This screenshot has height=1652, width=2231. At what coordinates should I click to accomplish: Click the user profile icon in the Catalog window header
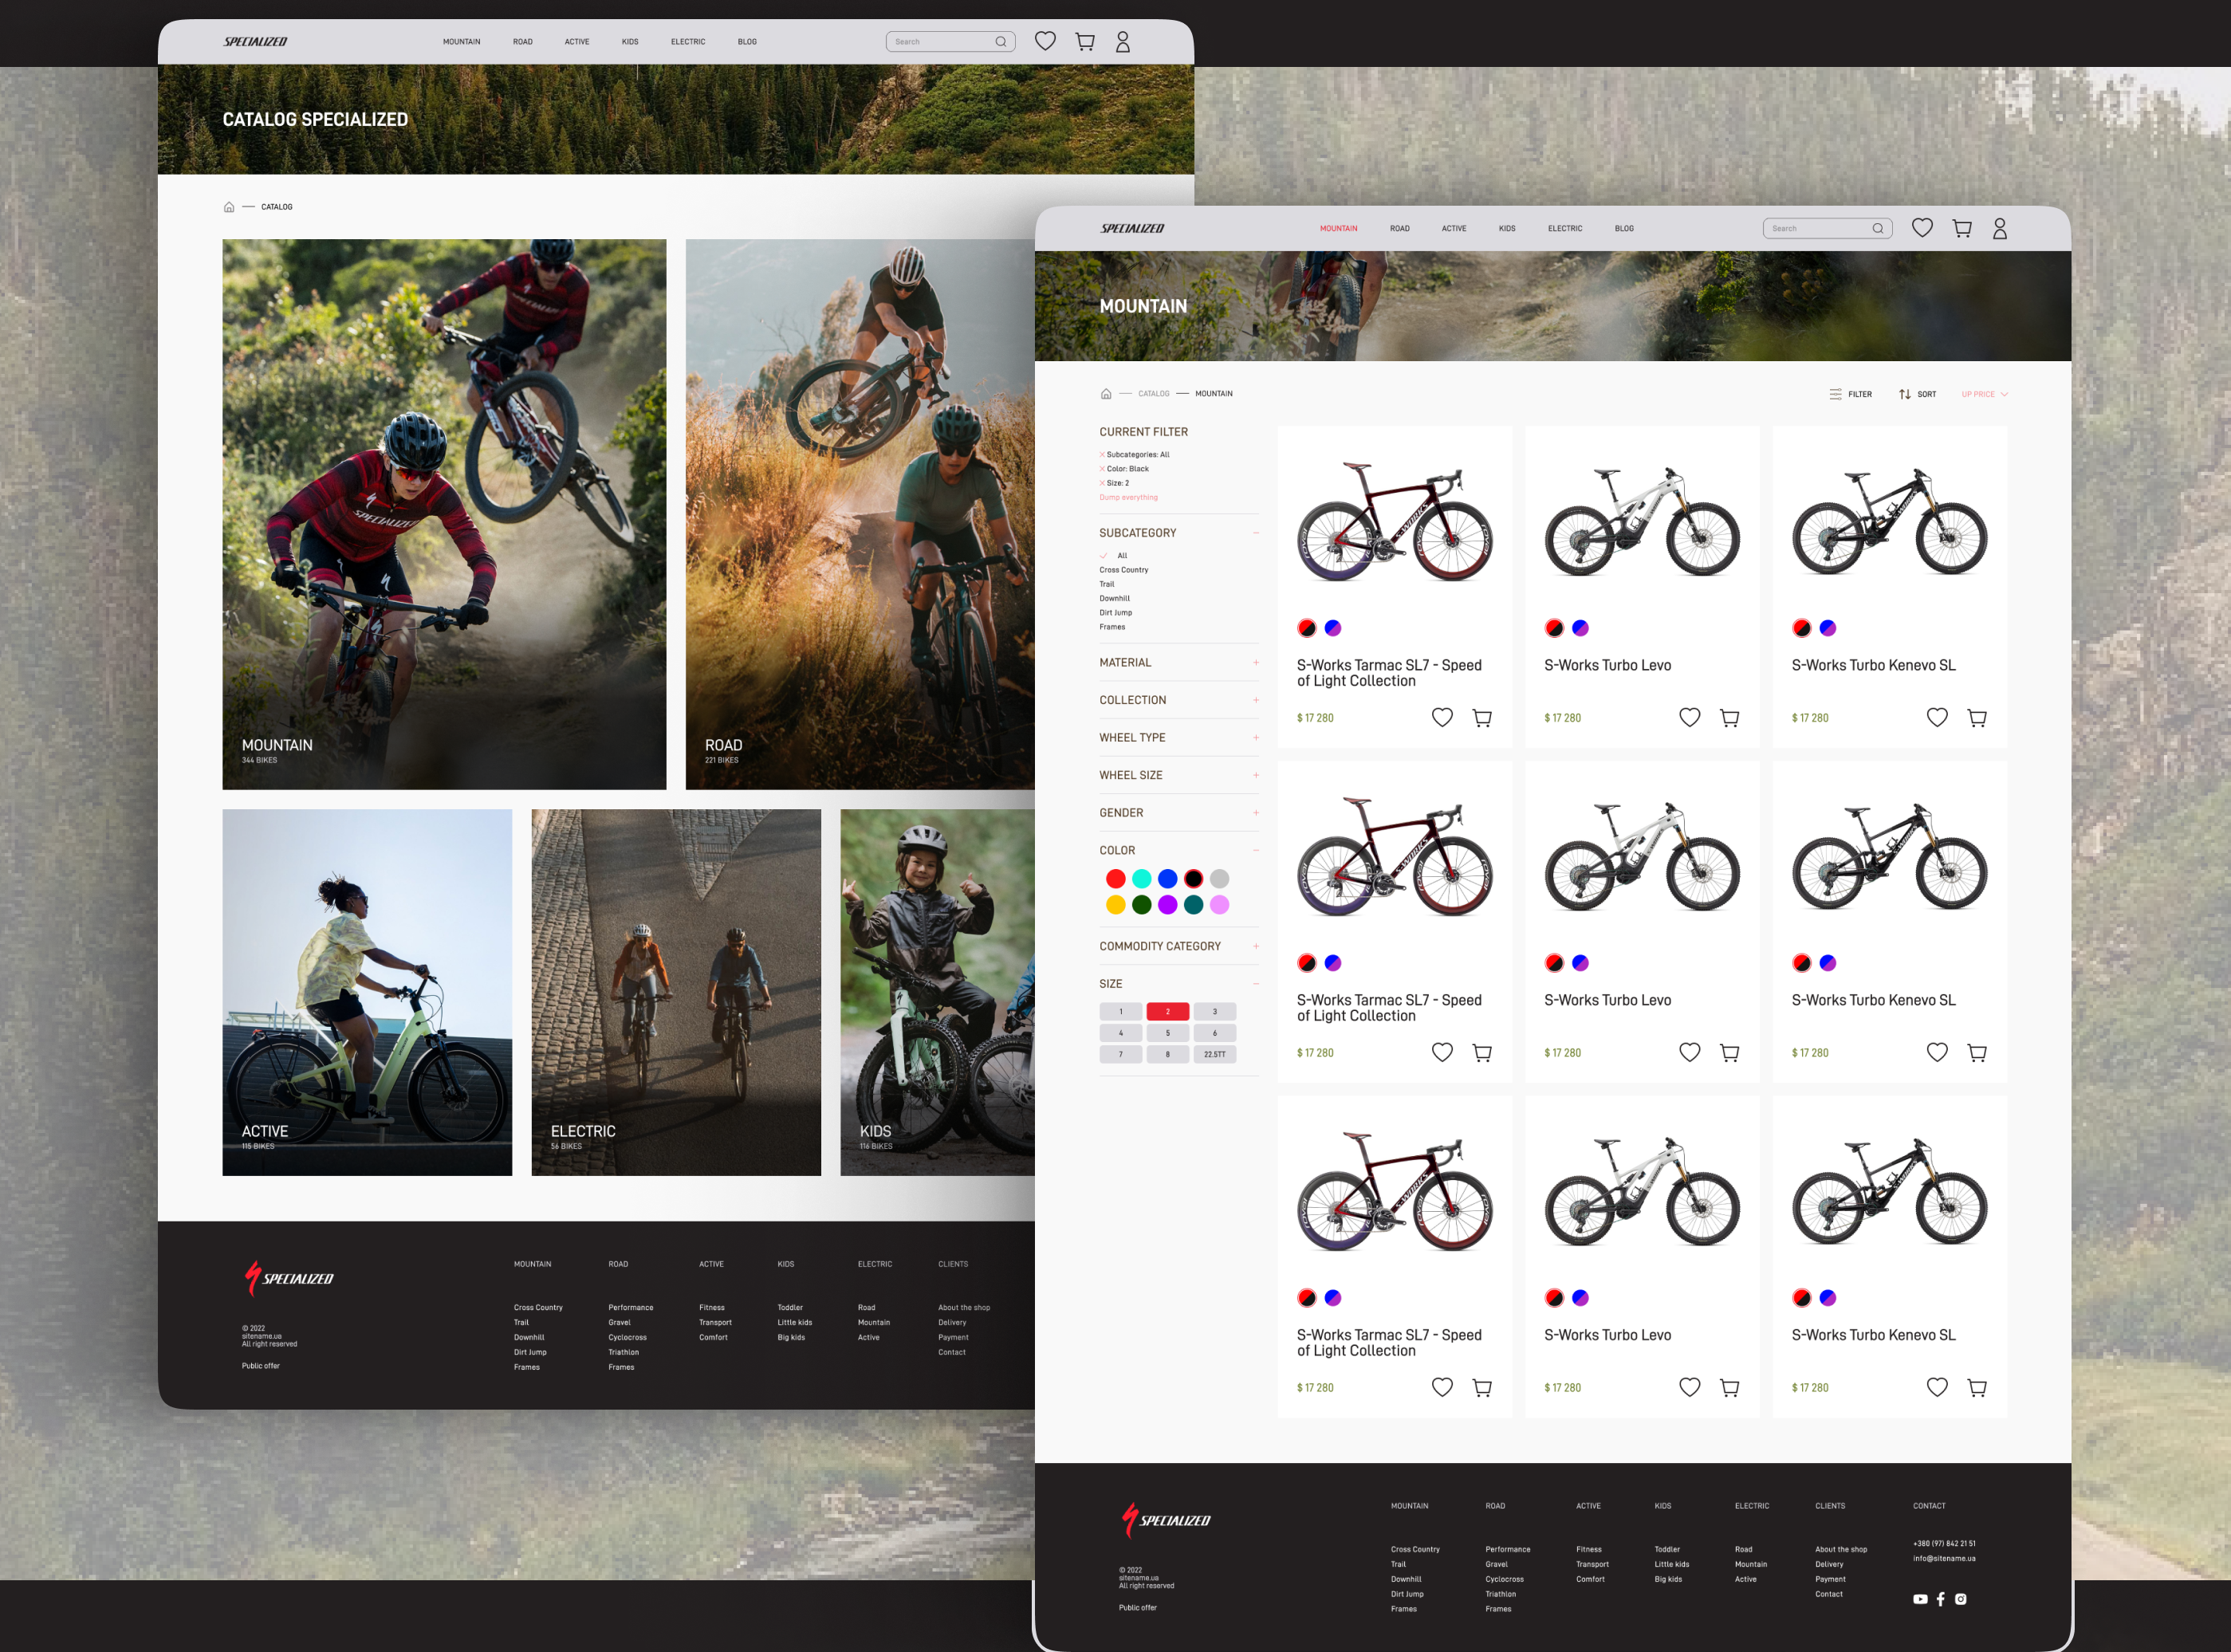pos(1123,42)
